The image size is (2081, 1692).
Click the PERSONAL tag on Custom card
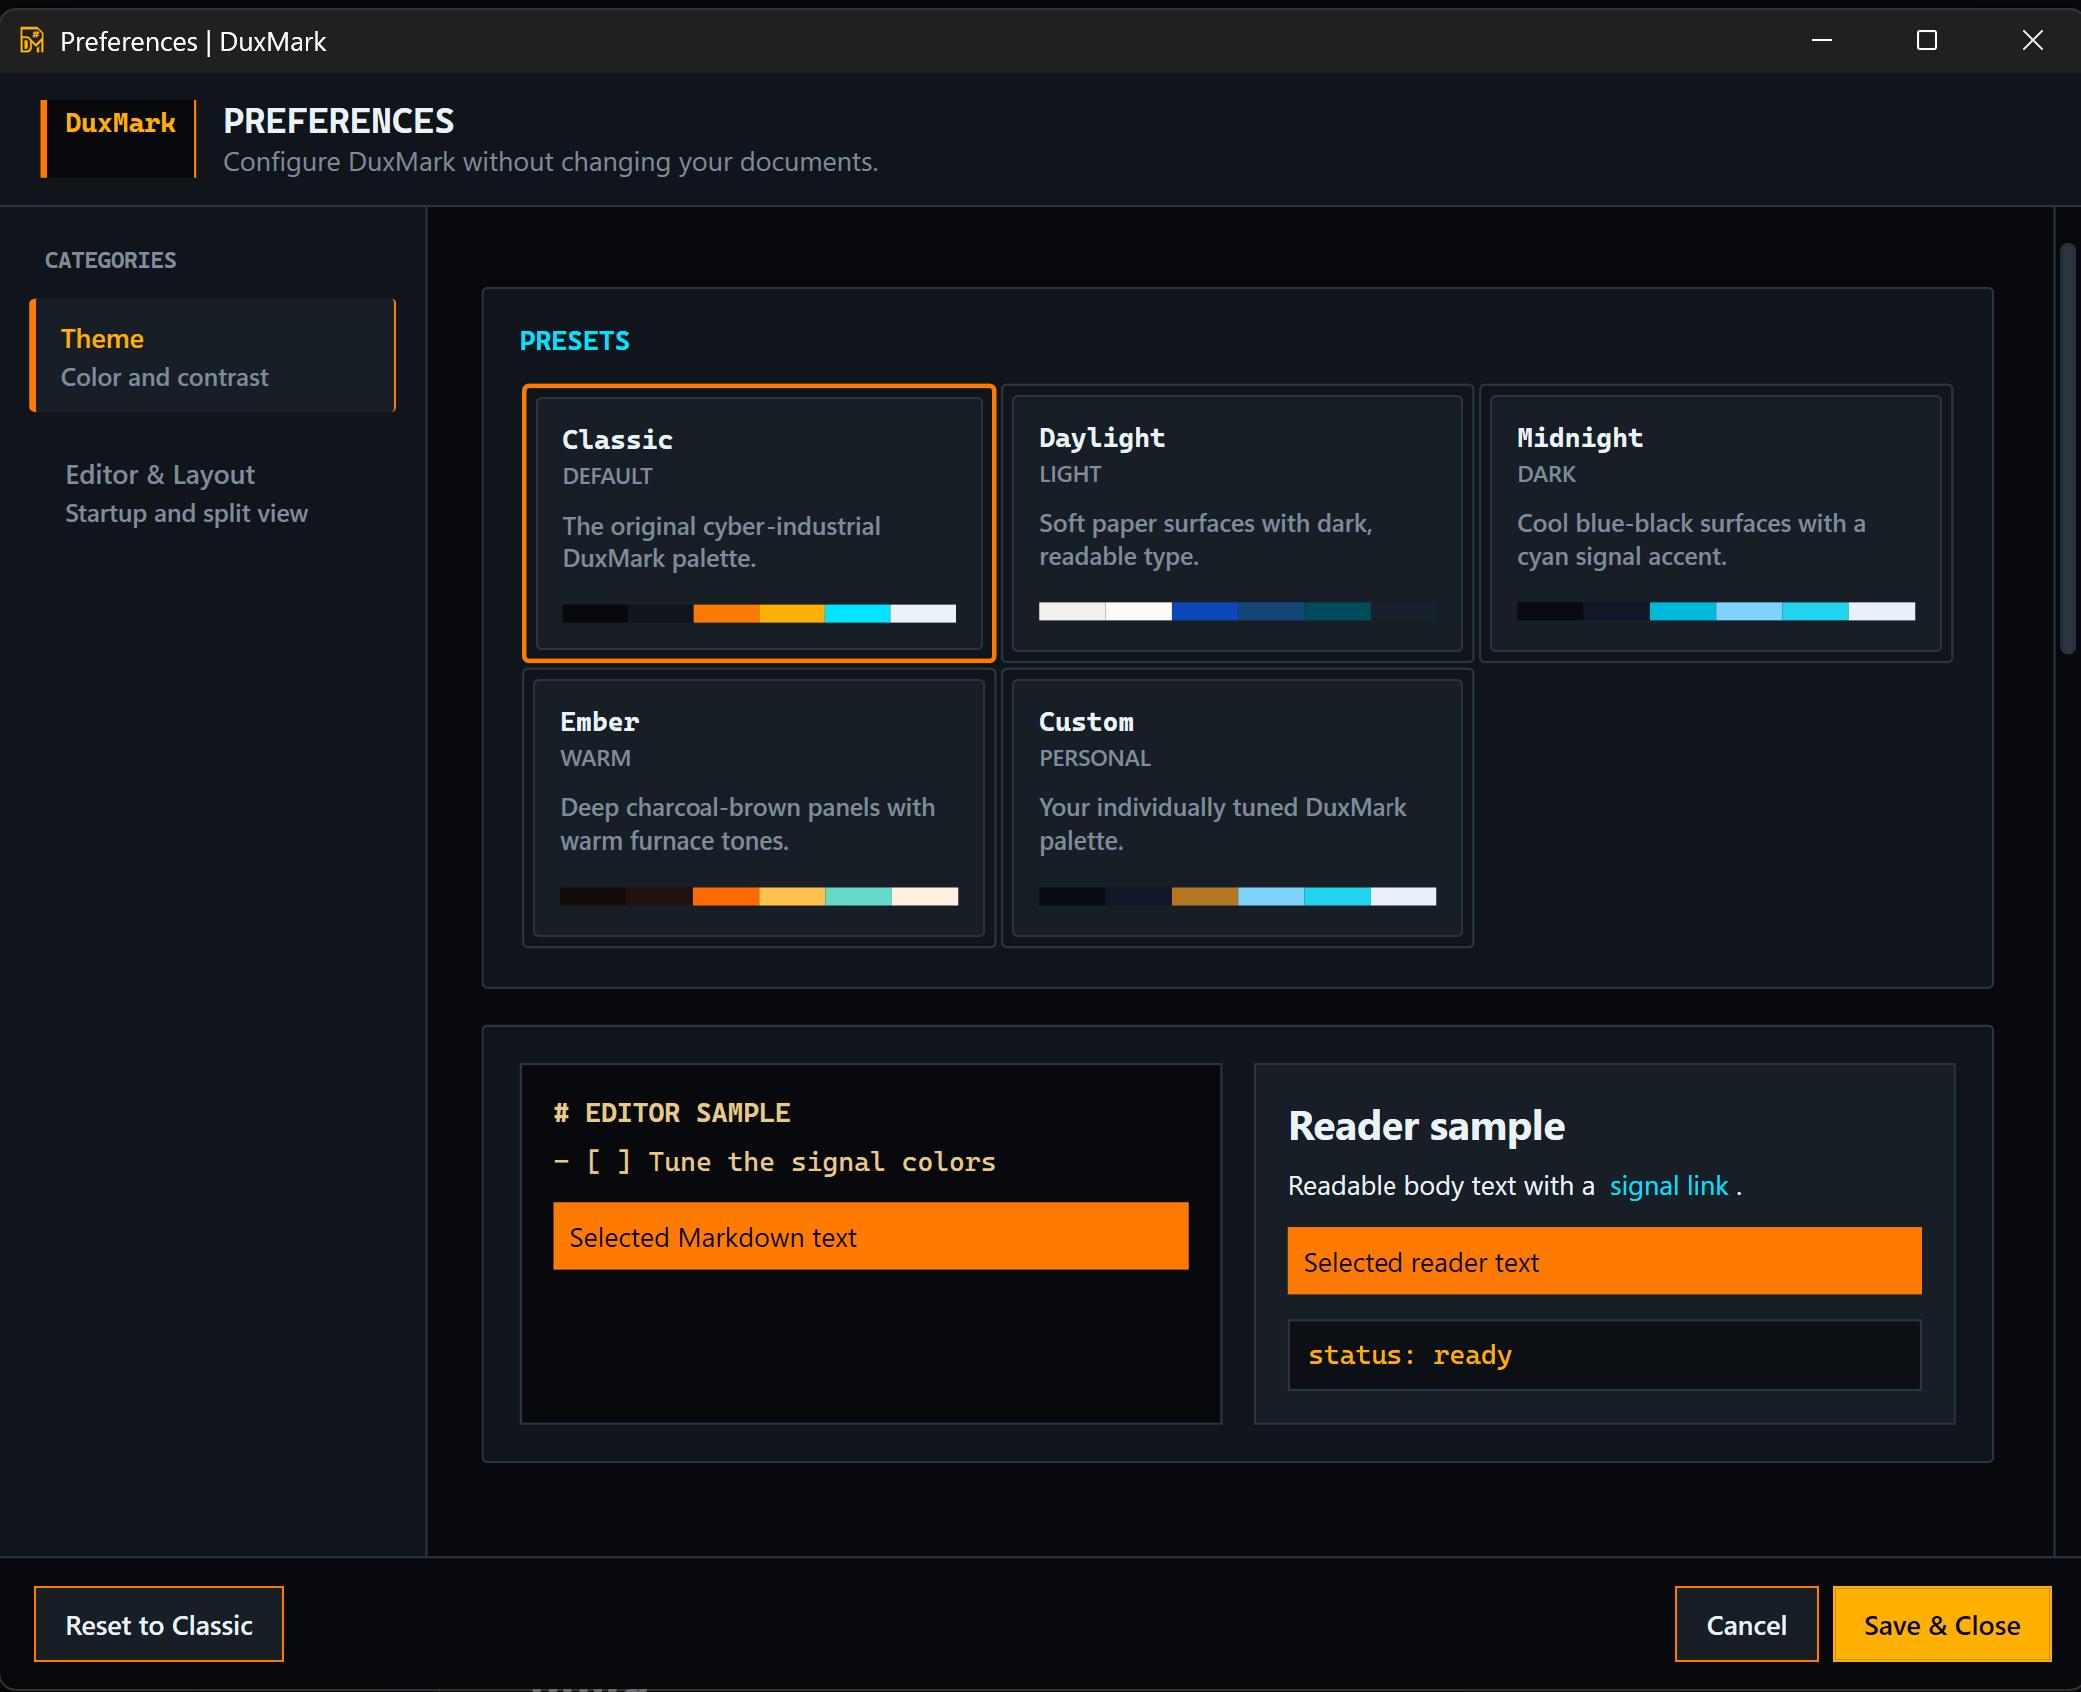(1095, 758)
